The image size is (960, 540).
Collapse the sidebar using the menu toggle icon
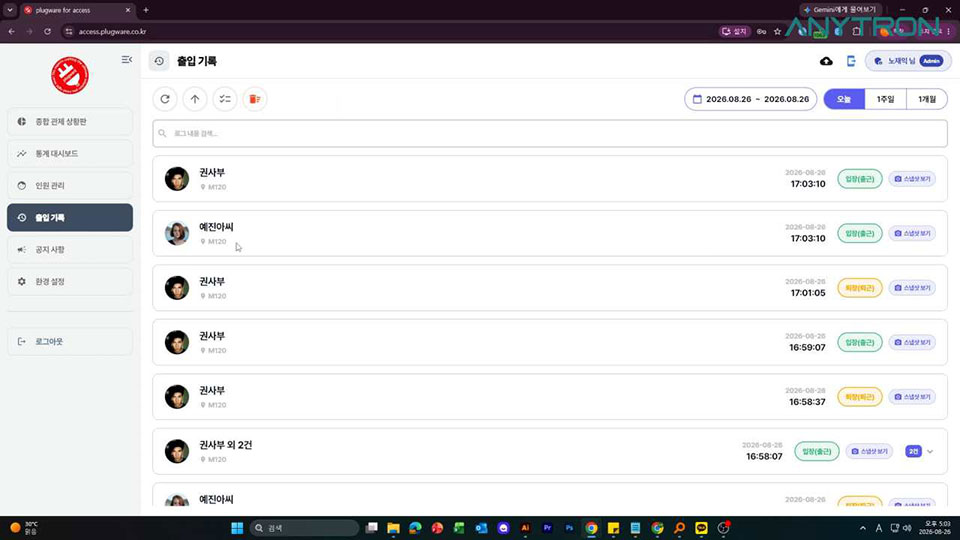(127, 59)
